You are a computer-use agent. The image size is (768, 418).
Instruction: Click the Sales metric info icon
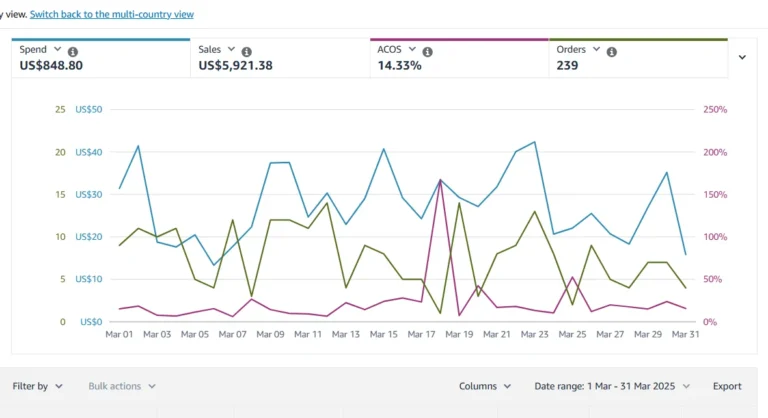[246, 51]
